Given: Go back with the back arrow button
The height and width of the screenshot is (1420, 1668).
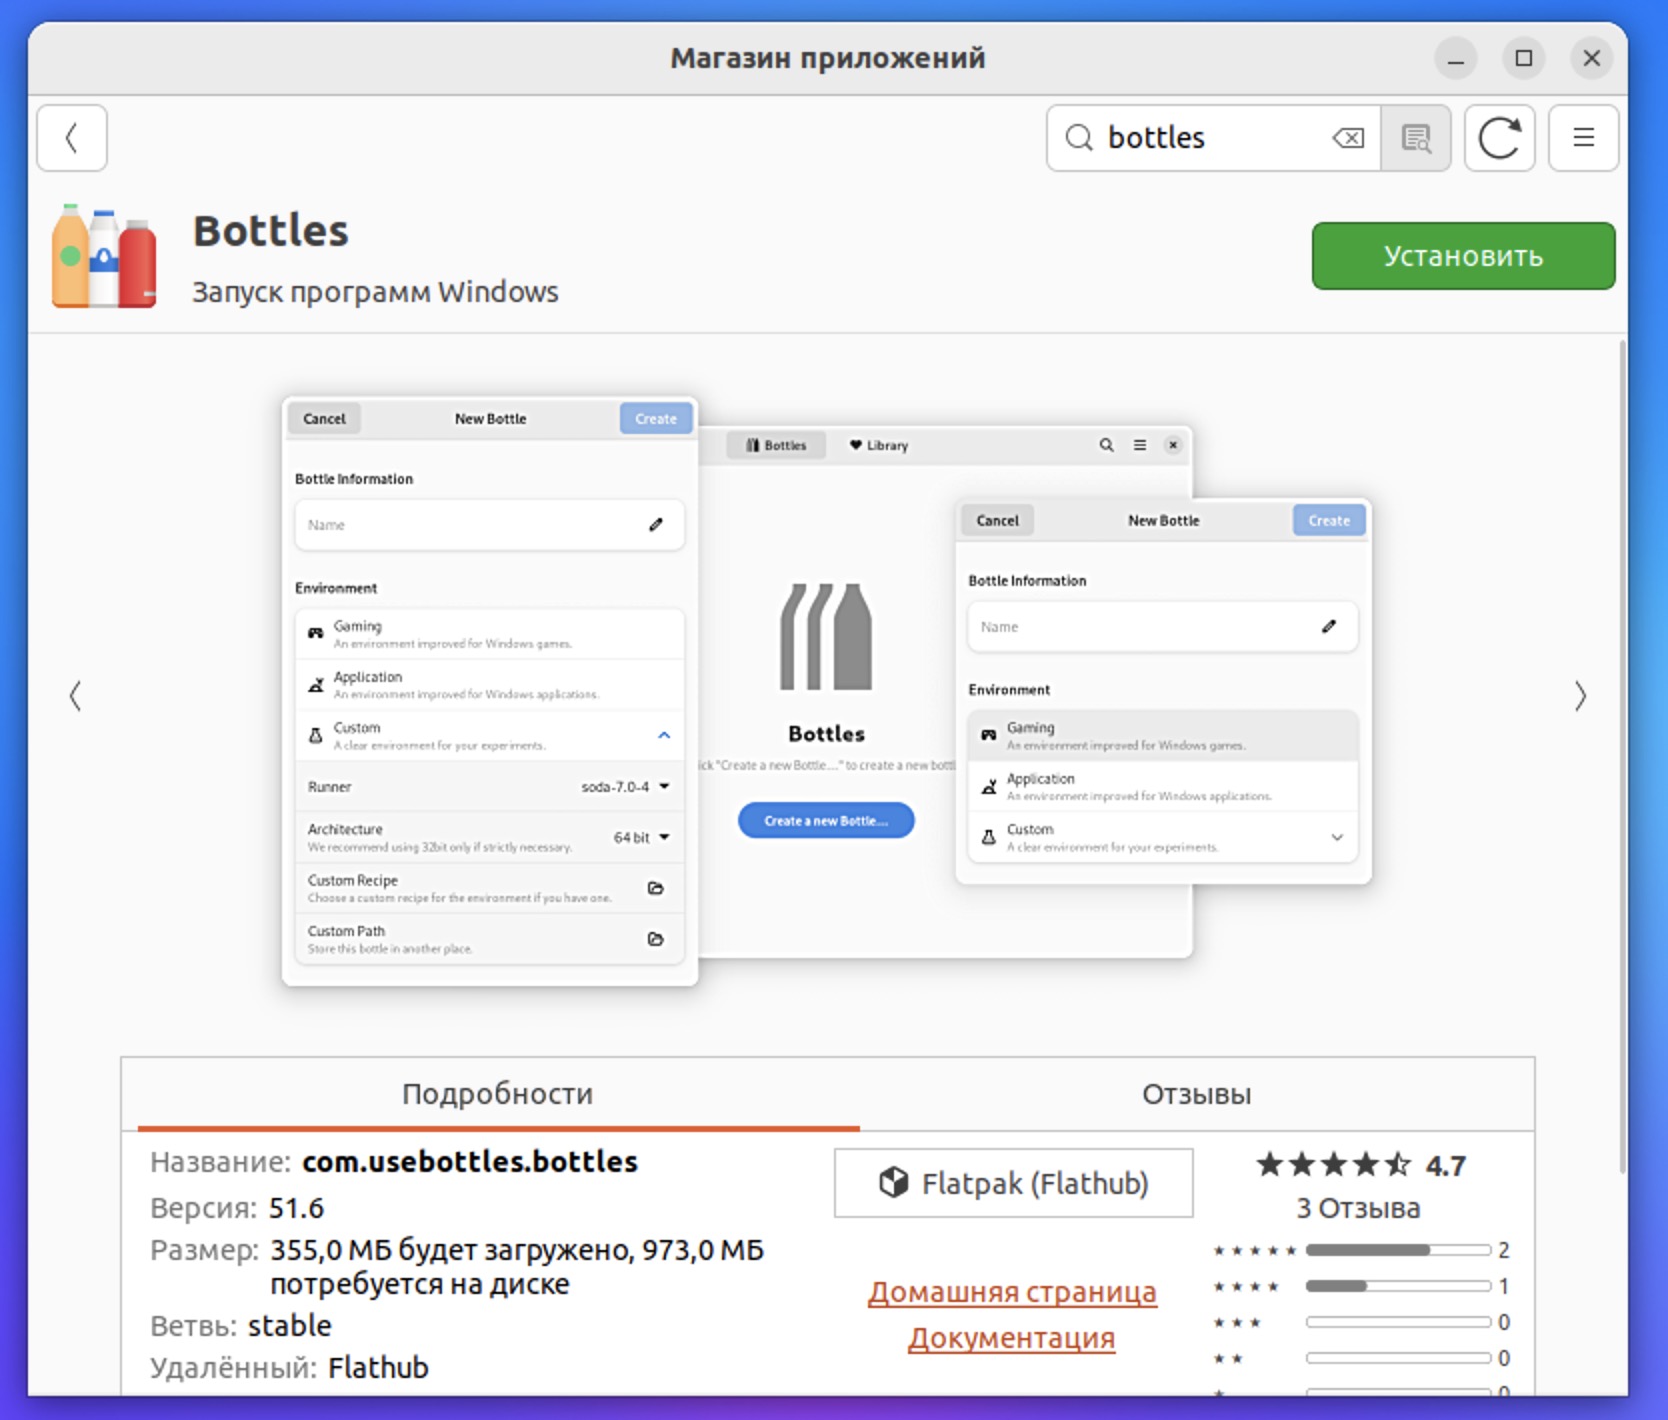Looking at the screenshot, I should point(72,138).
